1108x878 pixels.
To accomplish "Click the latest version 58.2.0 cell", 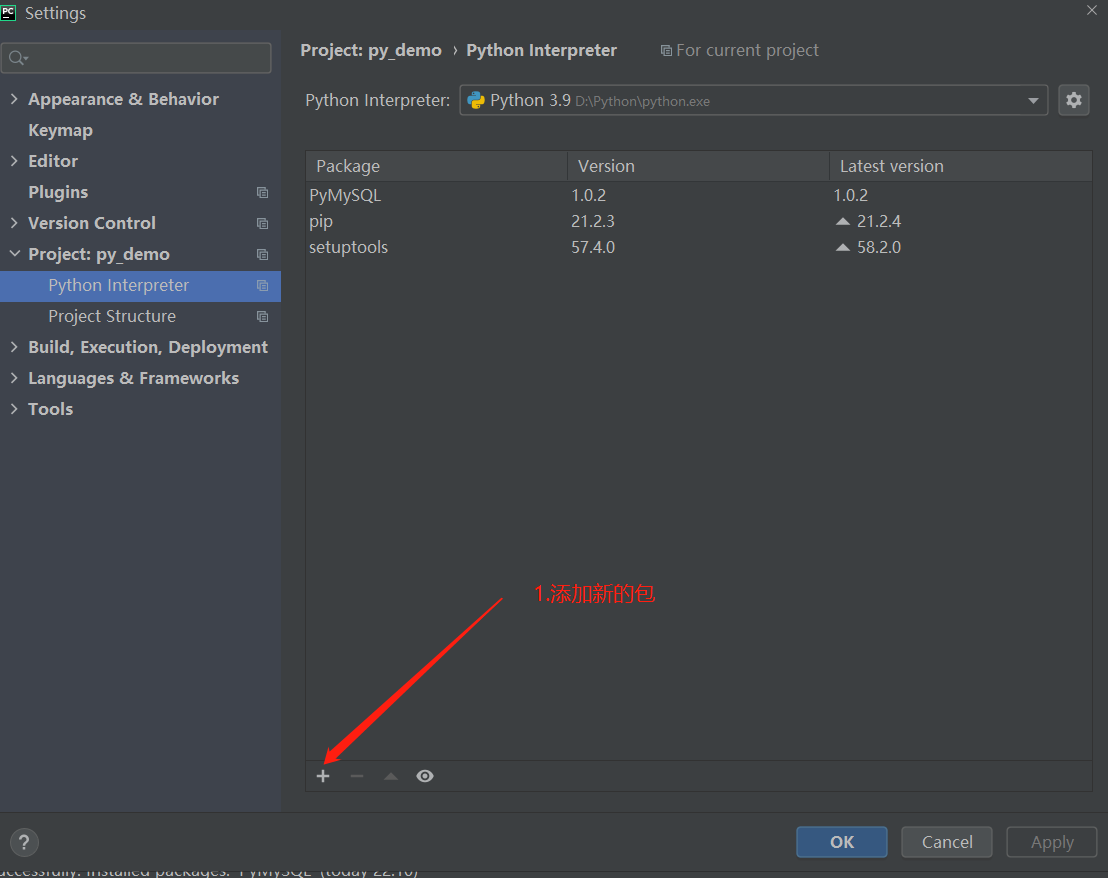I will pos(878,247).
